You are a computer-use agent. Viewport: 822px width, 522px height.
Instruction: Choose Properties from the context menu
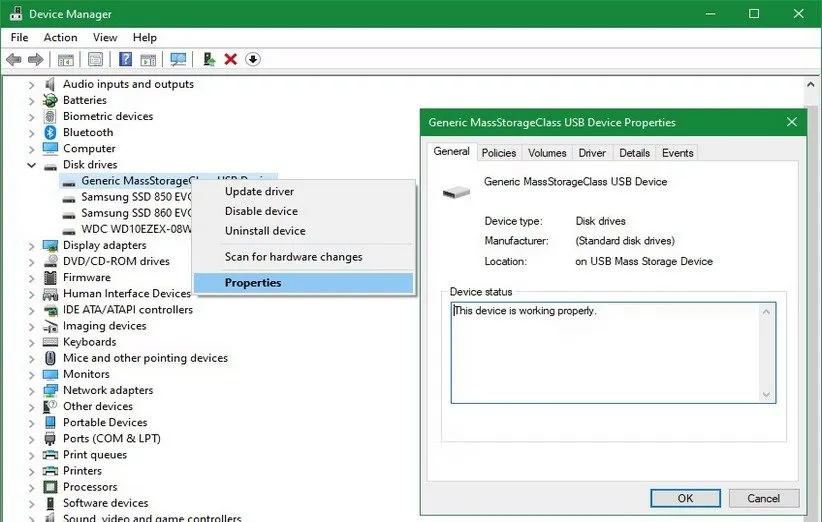coord(253,283)
